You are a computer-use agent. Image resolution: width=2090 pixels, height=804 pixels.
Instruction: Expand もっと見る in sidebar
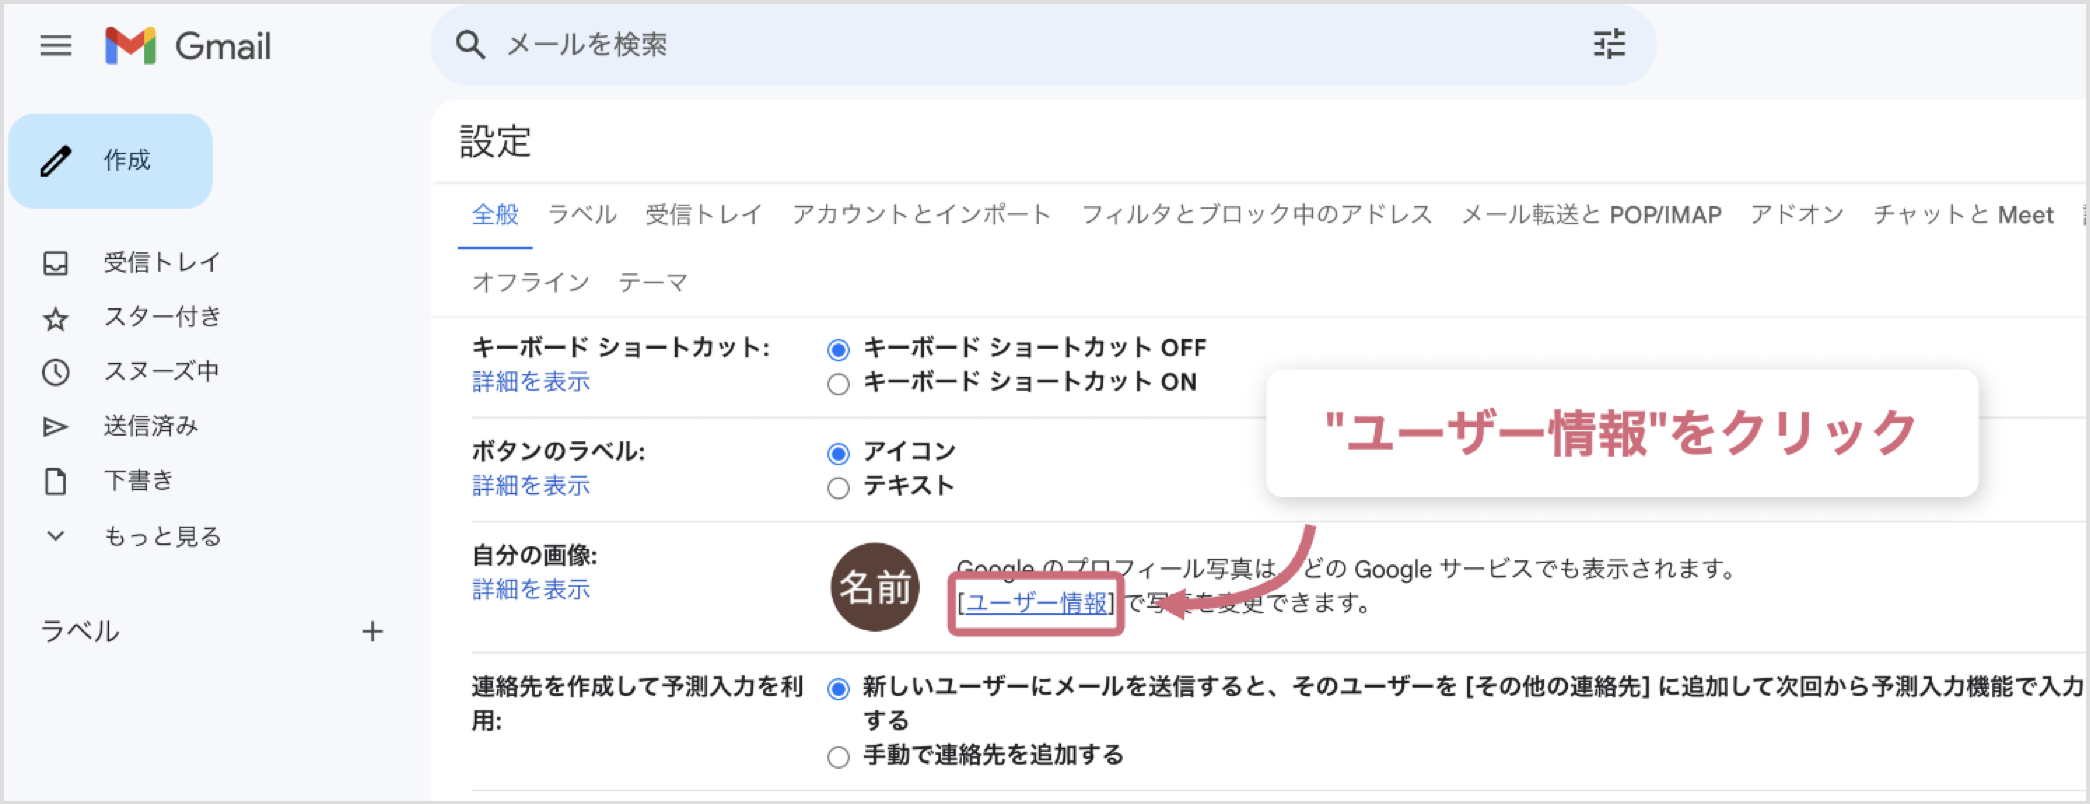coord(161,537)
